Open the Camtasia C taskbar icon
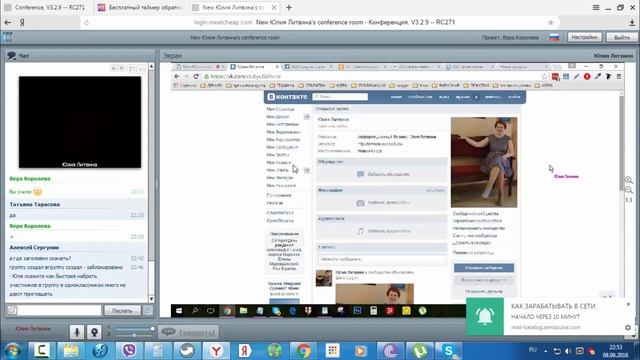Image resolution: width=640 pixels, height=360 pixels. tap(42, 351)
